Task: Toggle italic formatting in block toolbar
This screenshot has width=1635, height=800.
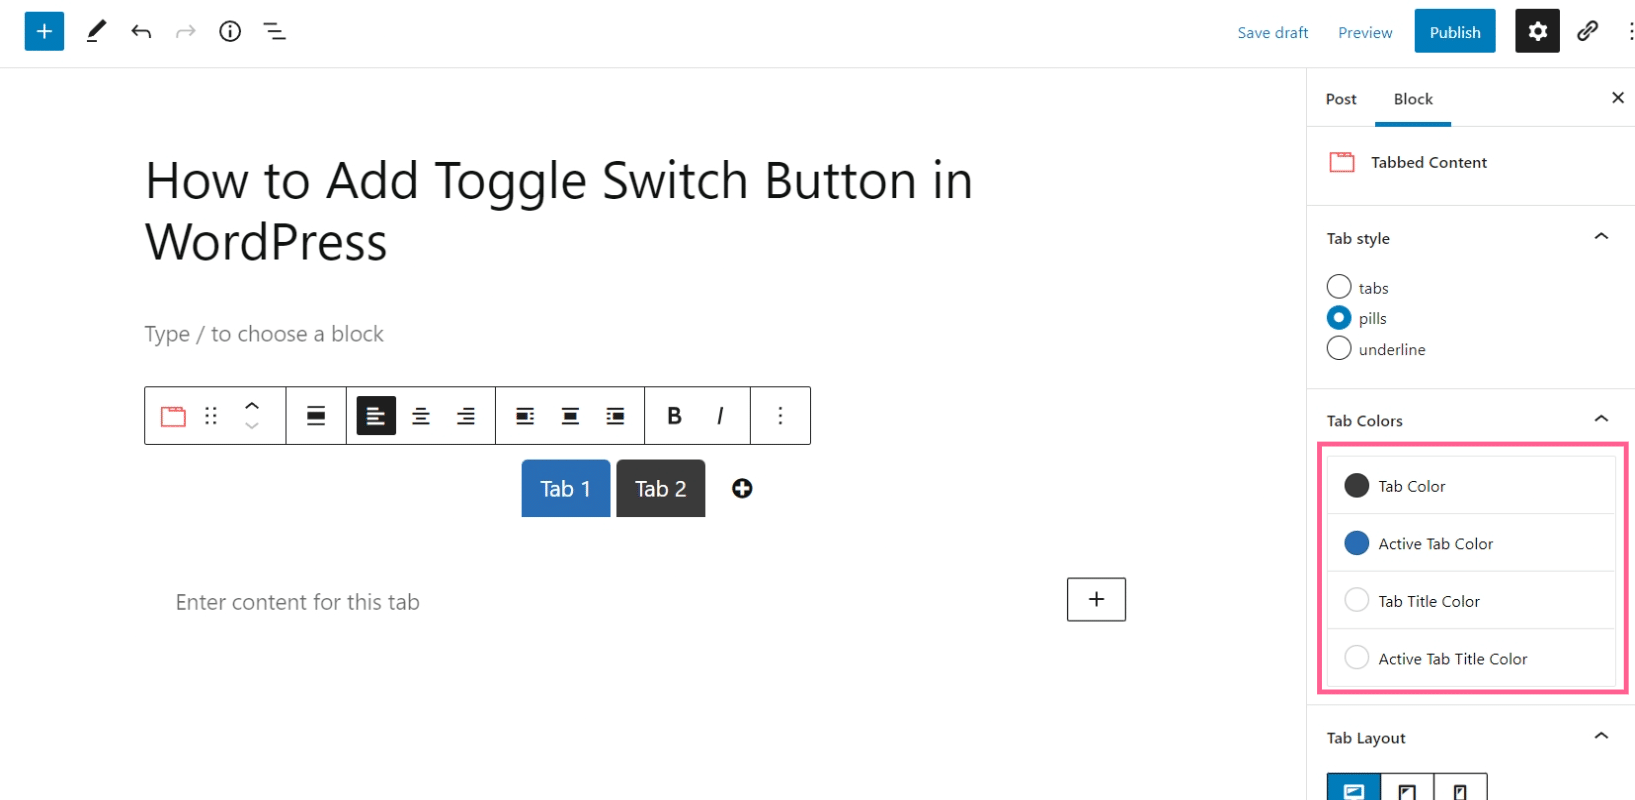Action: coord(719,415)
